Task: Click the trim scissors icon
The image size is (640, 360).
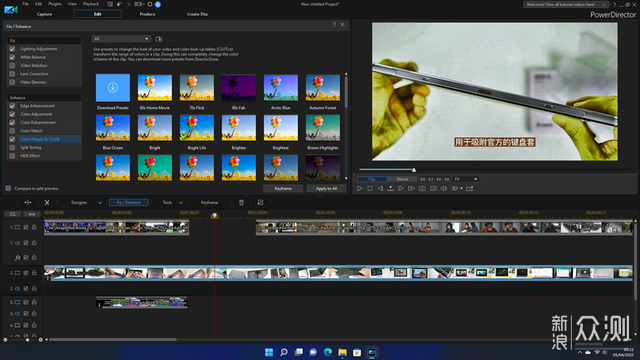Action: 47,202
